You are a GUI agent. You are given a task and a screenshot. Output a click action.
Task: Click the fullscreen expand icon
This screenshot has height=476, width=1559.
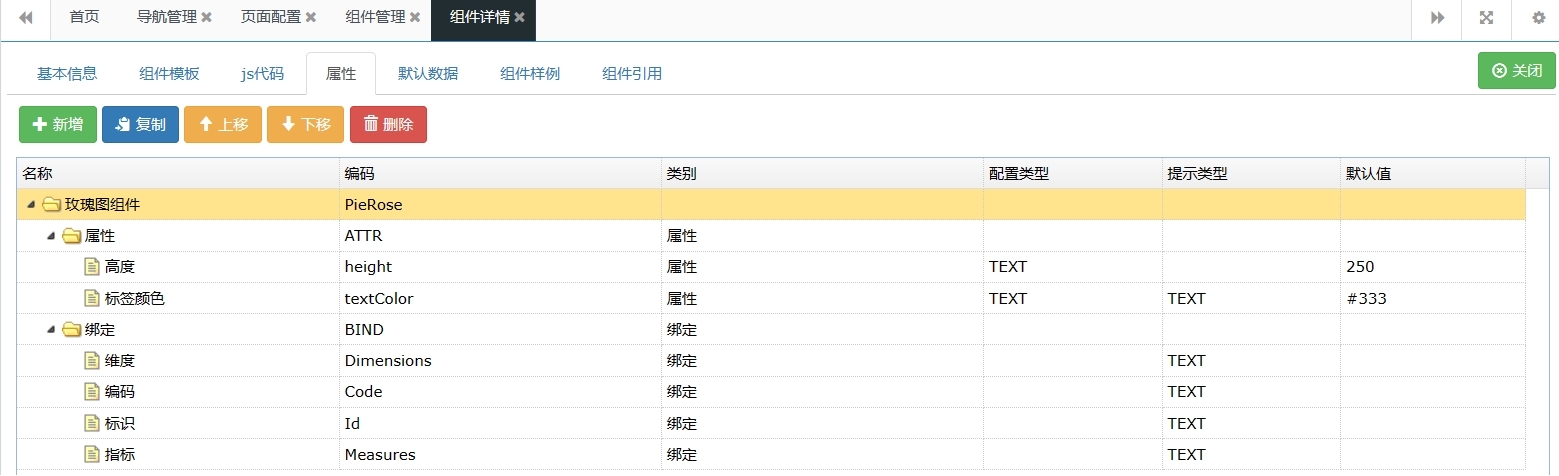(x=1486, y=17)
